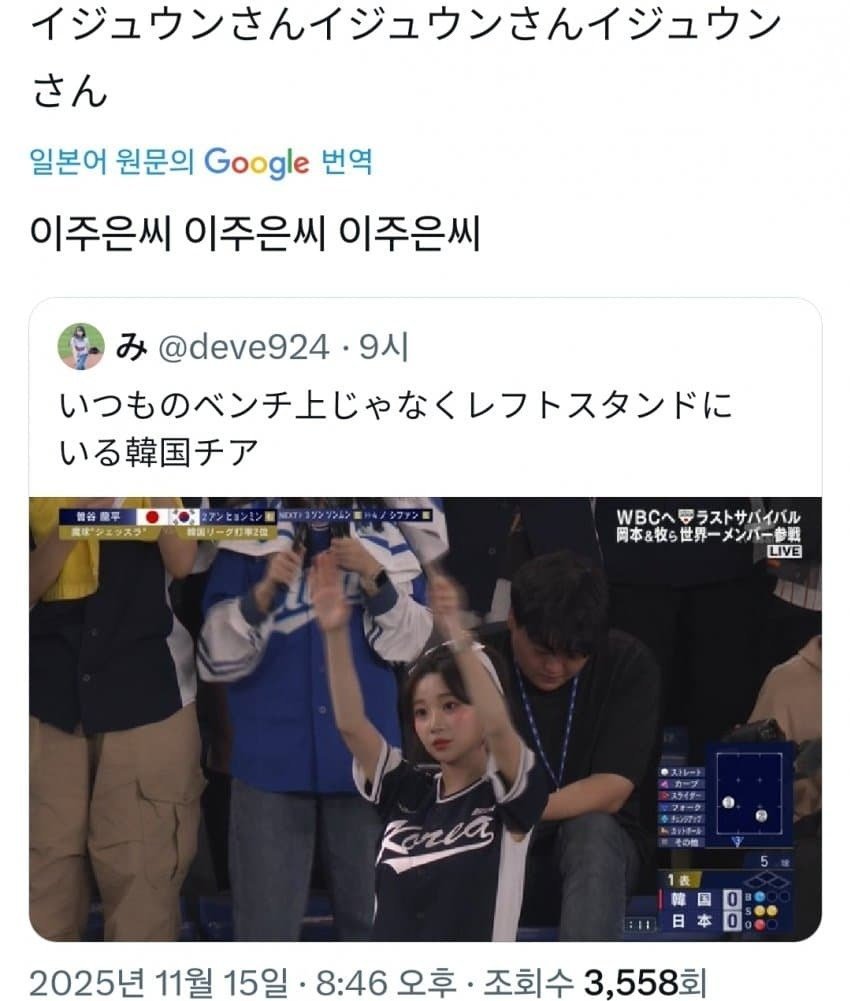
Task: Click the WBC broadcast caption banner
Action: (x=708, y=525)
